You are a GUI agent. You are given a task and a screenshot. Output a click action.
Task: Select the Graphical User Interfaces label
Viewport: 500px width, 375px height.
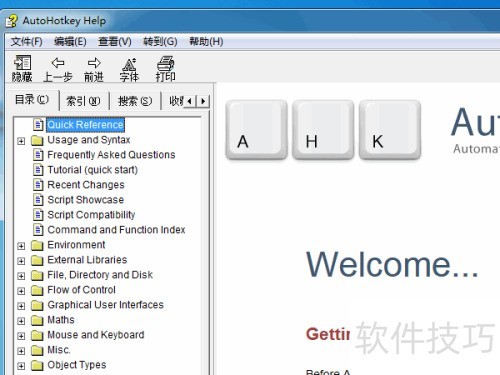pos(105,305)
